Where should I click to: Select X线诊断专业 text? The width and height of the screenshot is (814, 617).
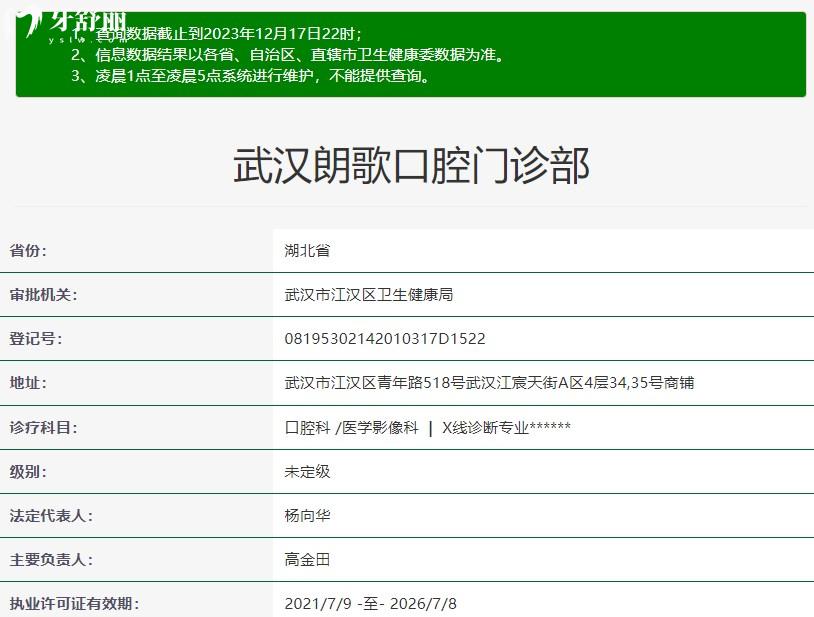485,428
